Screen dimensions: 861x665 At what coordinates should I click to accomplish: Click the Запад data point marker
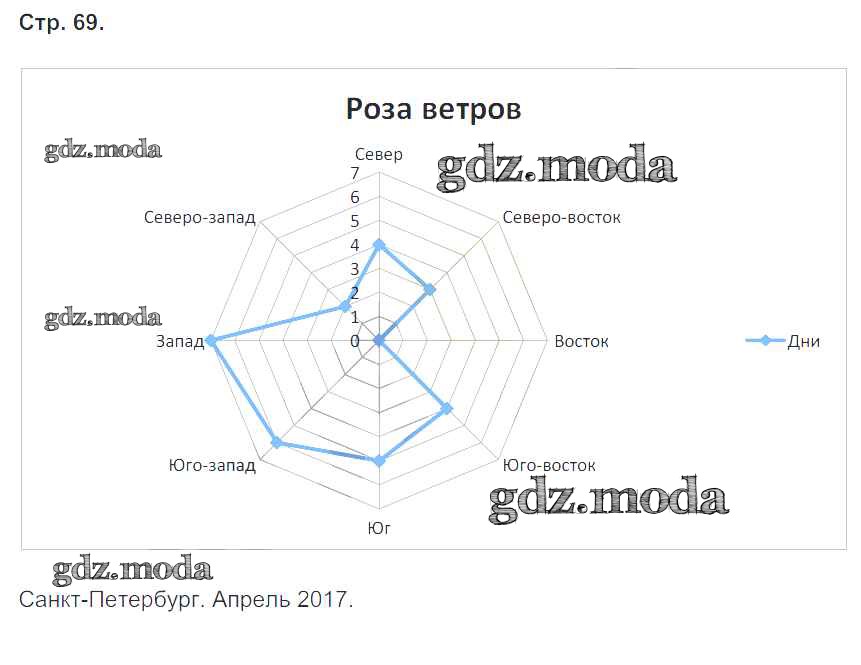pos(211,341)
